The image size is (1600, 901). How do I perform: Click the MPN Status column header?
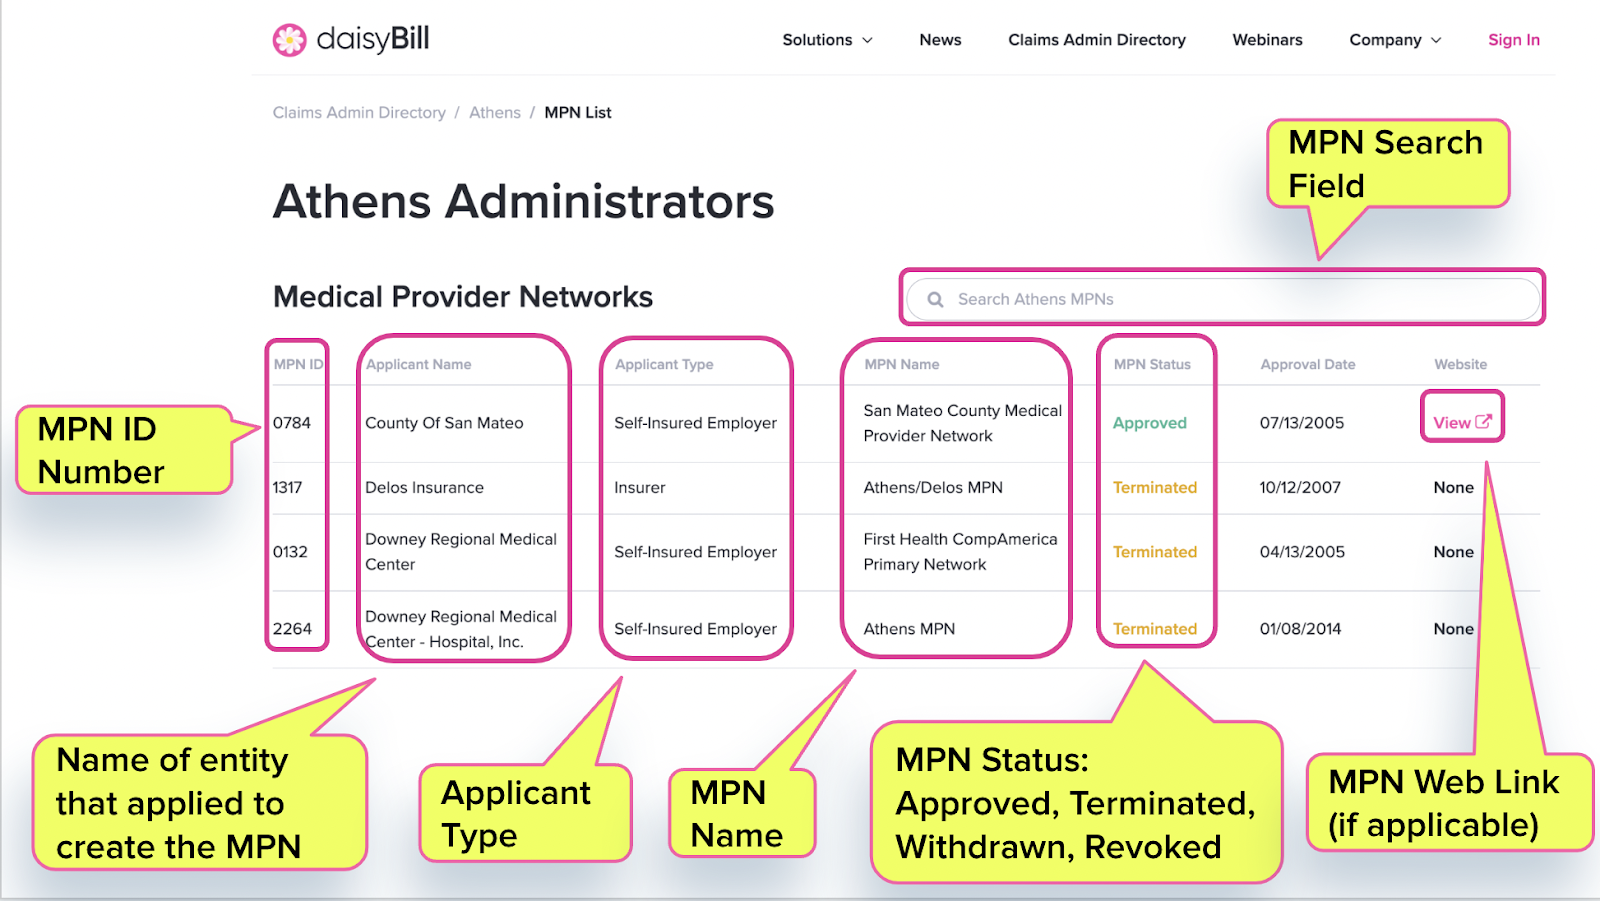pyautogui.click(x=1152, y=365)
